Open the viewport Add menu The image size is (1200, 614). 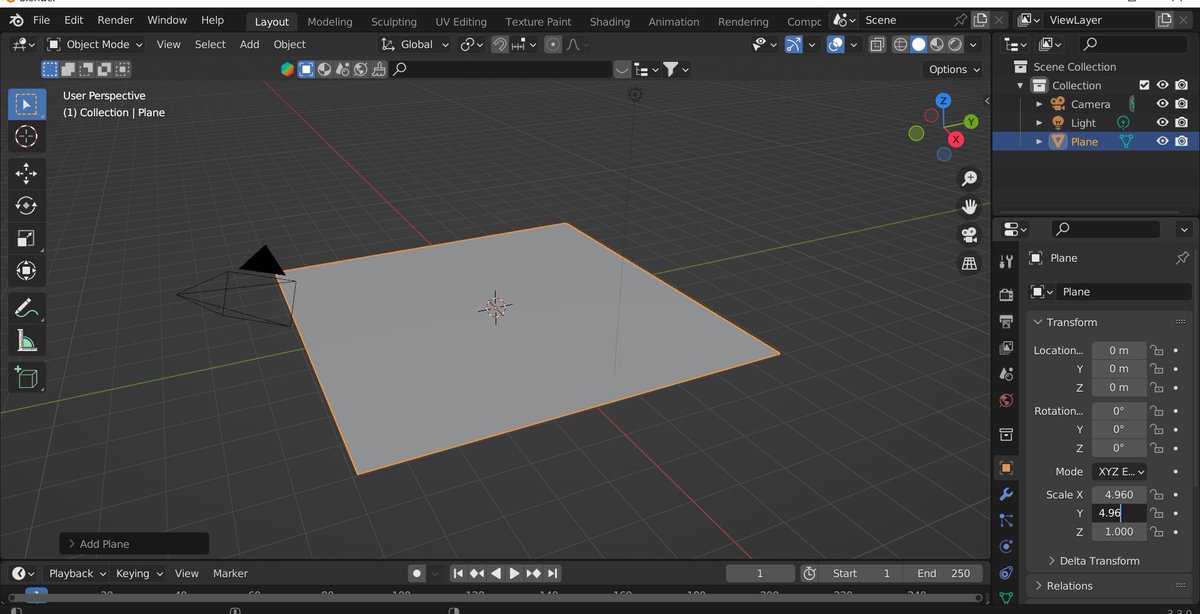pos(250,44)
